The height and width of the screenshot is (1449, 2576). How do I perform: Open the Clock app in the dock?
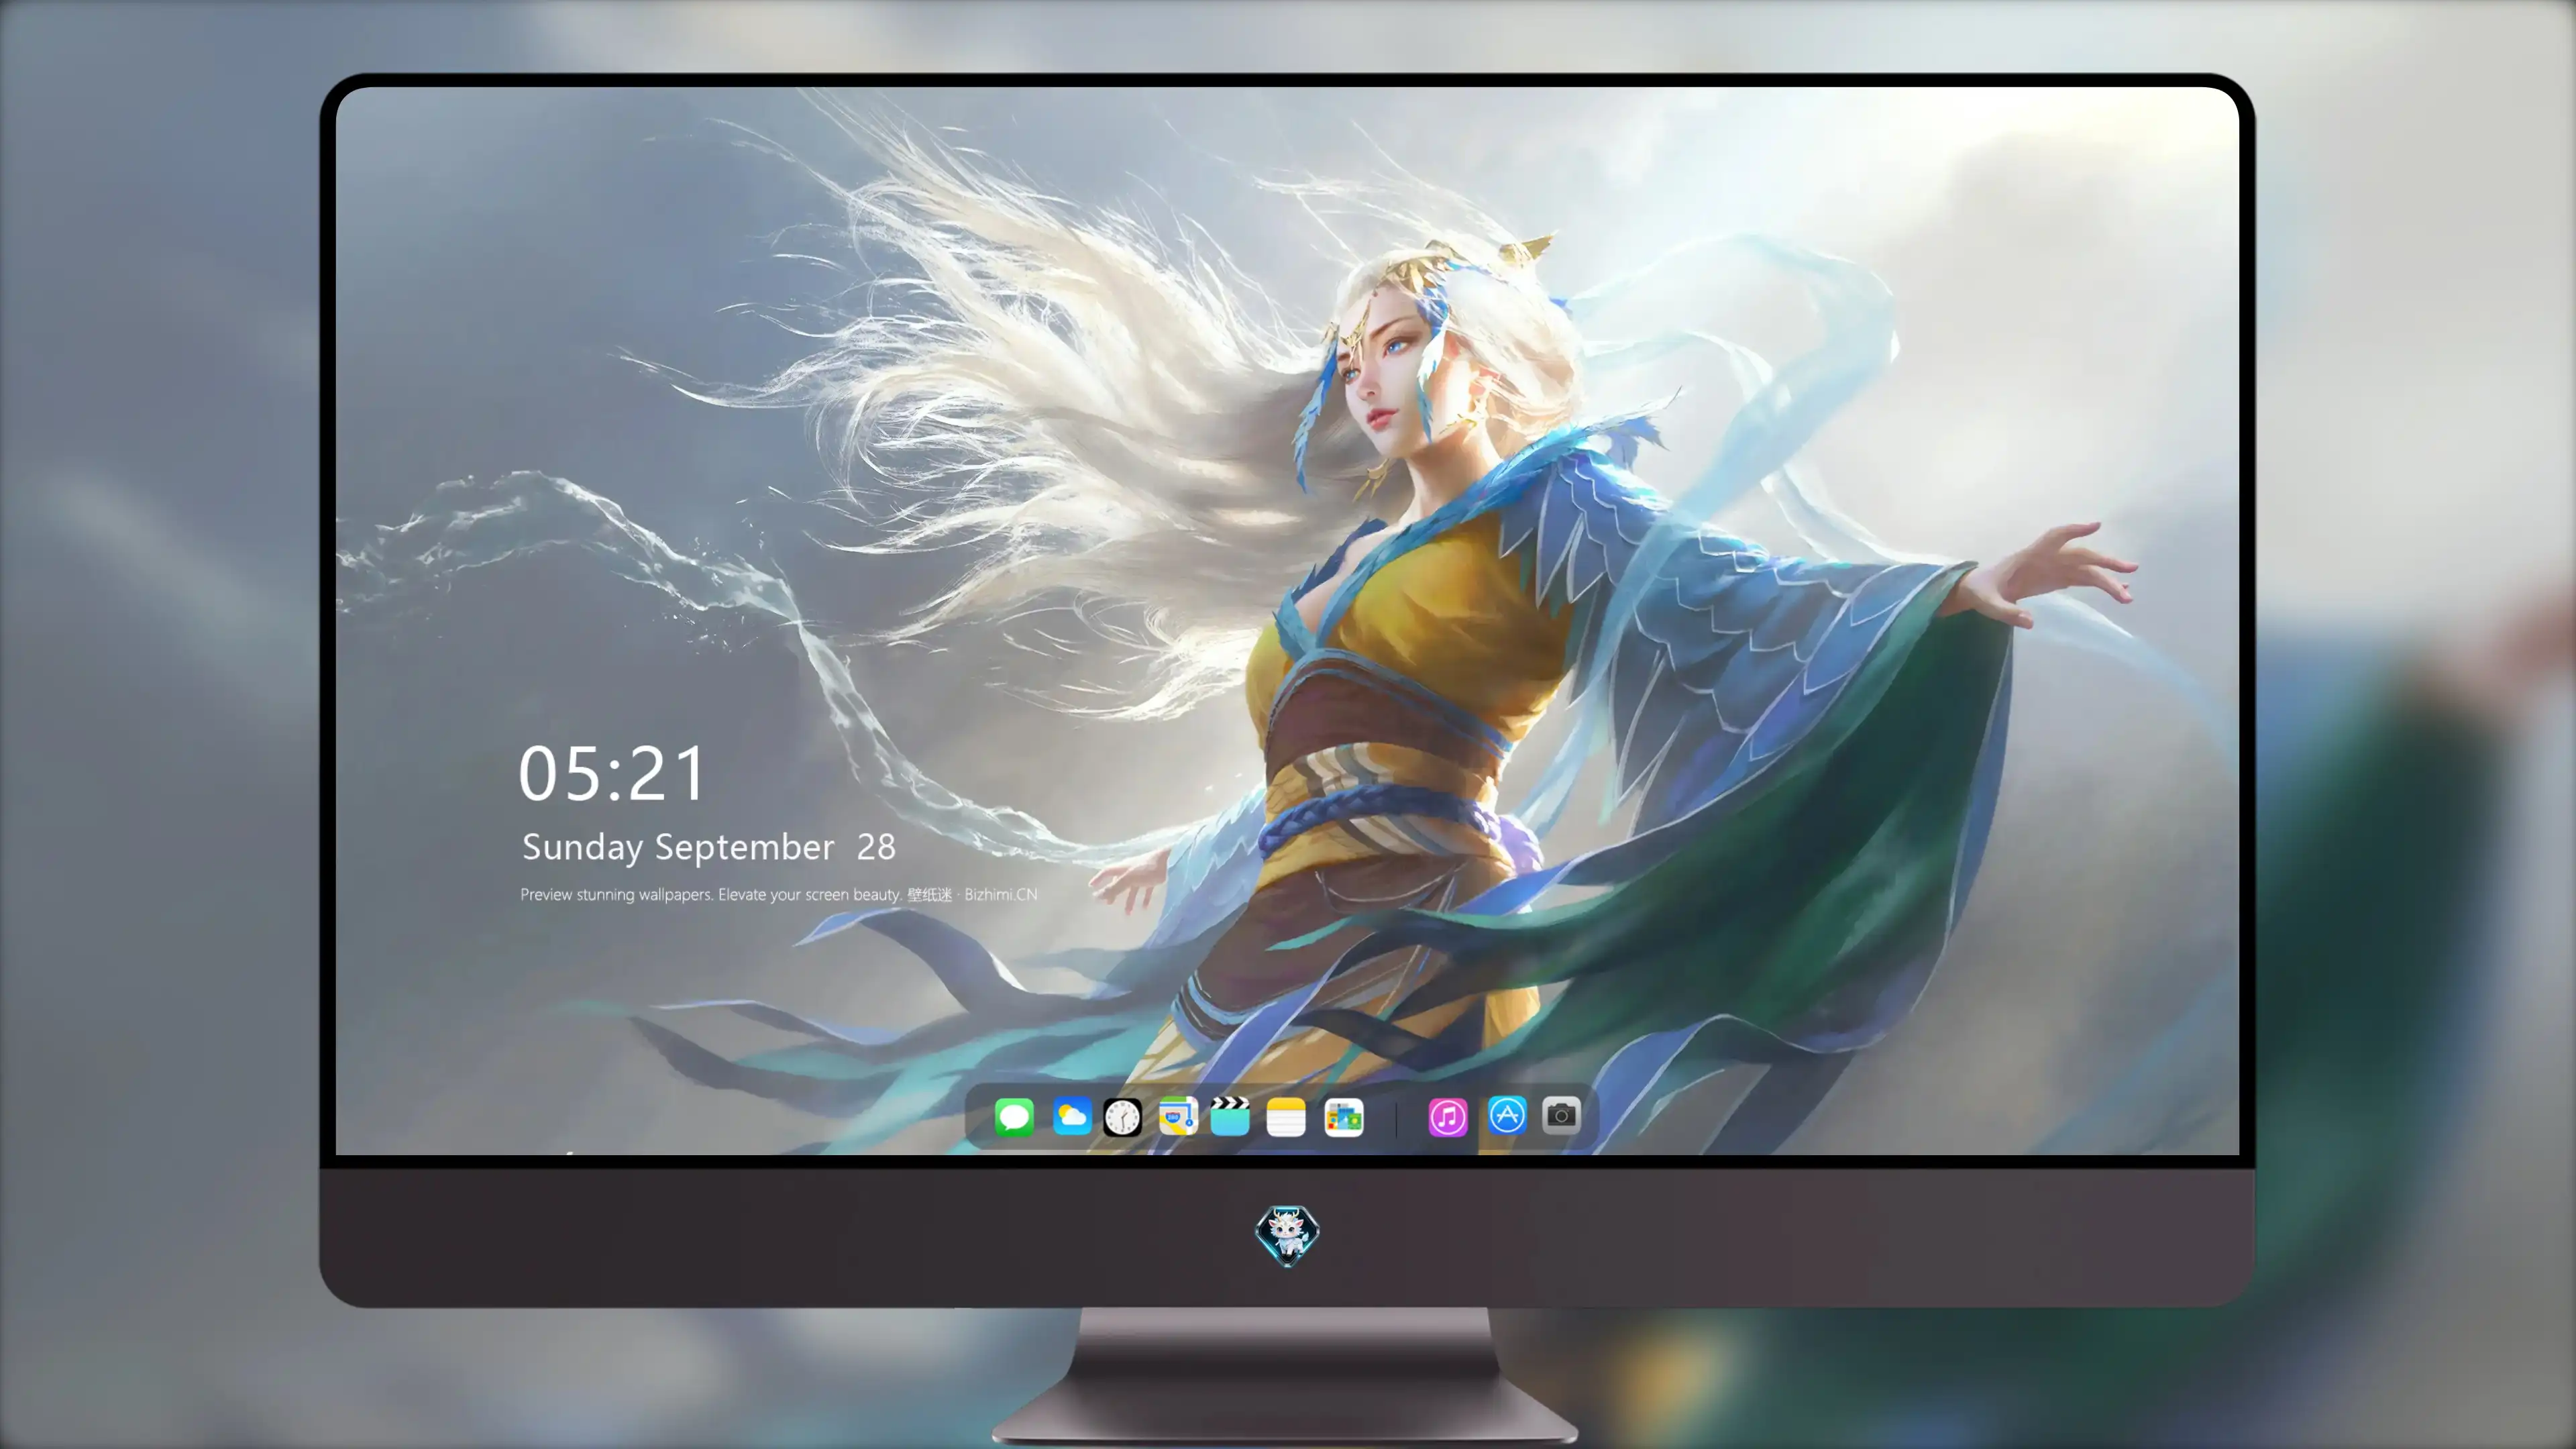pyautogui.click(x=1122, y=1117)
